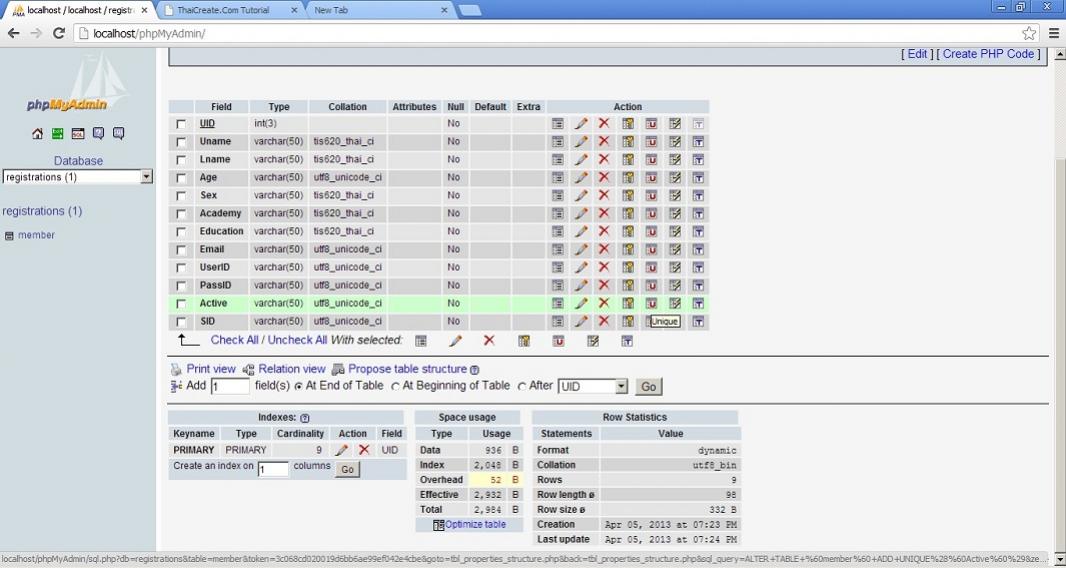Tick the SID field checkbox
The height and width of the screenshot is (568, 1066).
pyautogui.click(x=181, y=322)
